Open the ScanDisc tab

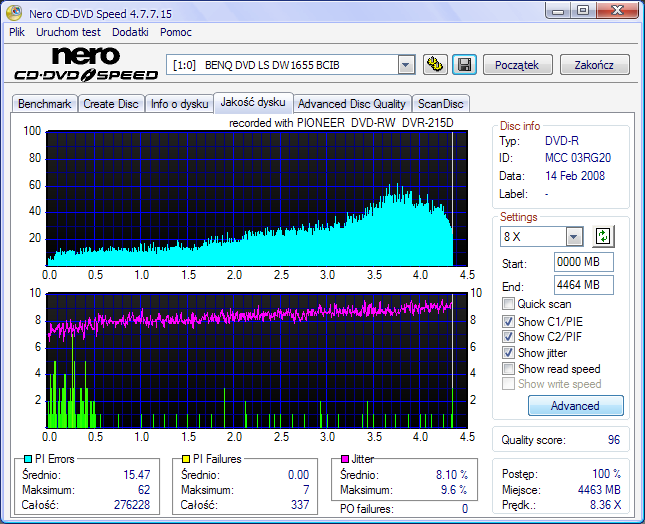point(441,104)
